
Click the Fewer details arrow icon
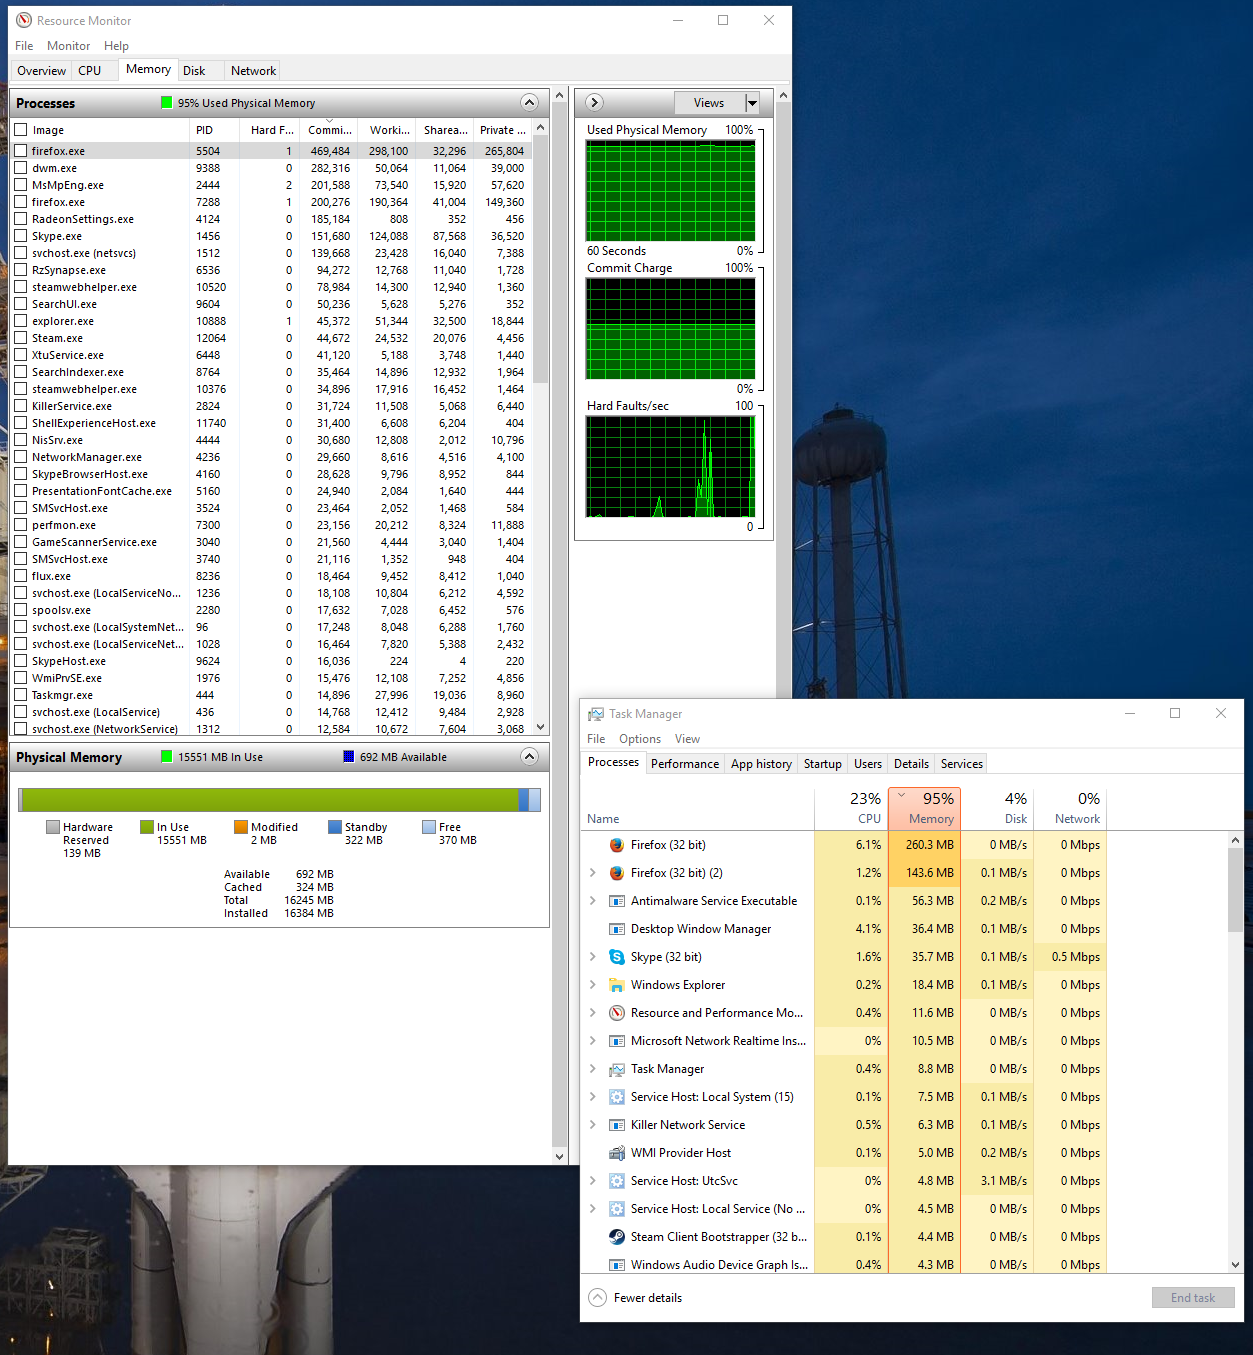tap(598, 1297)
